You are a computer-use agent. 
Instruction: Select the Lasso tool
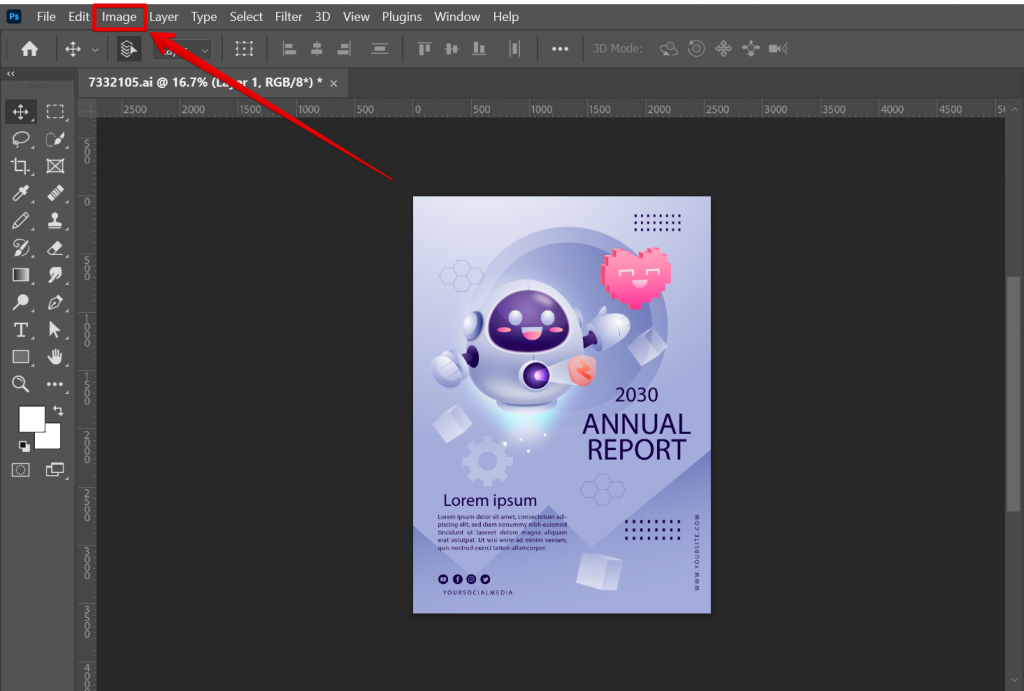(x=20, y=139)
